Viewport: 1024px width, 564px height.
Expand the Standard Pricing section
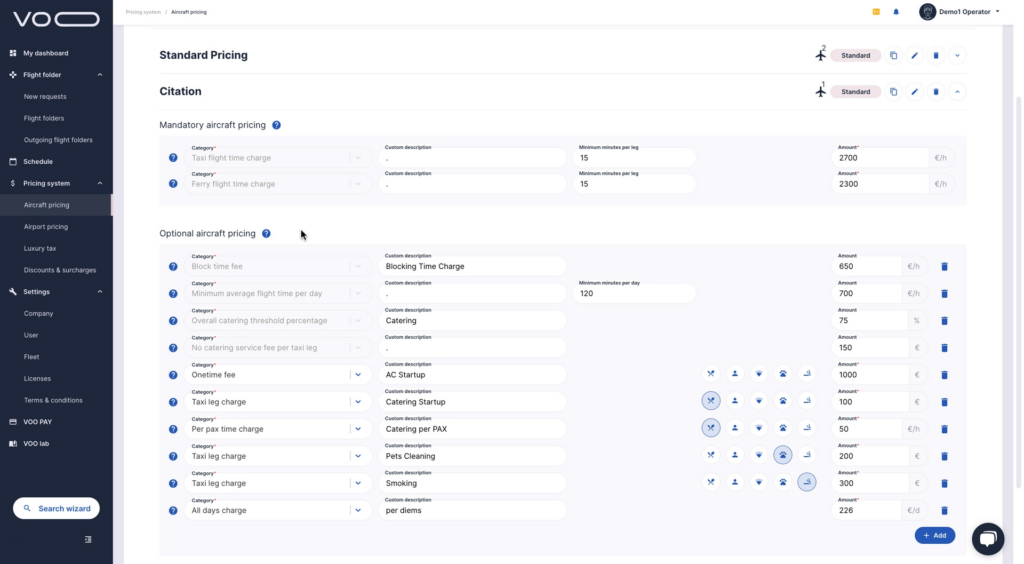[x=957, y=56]
